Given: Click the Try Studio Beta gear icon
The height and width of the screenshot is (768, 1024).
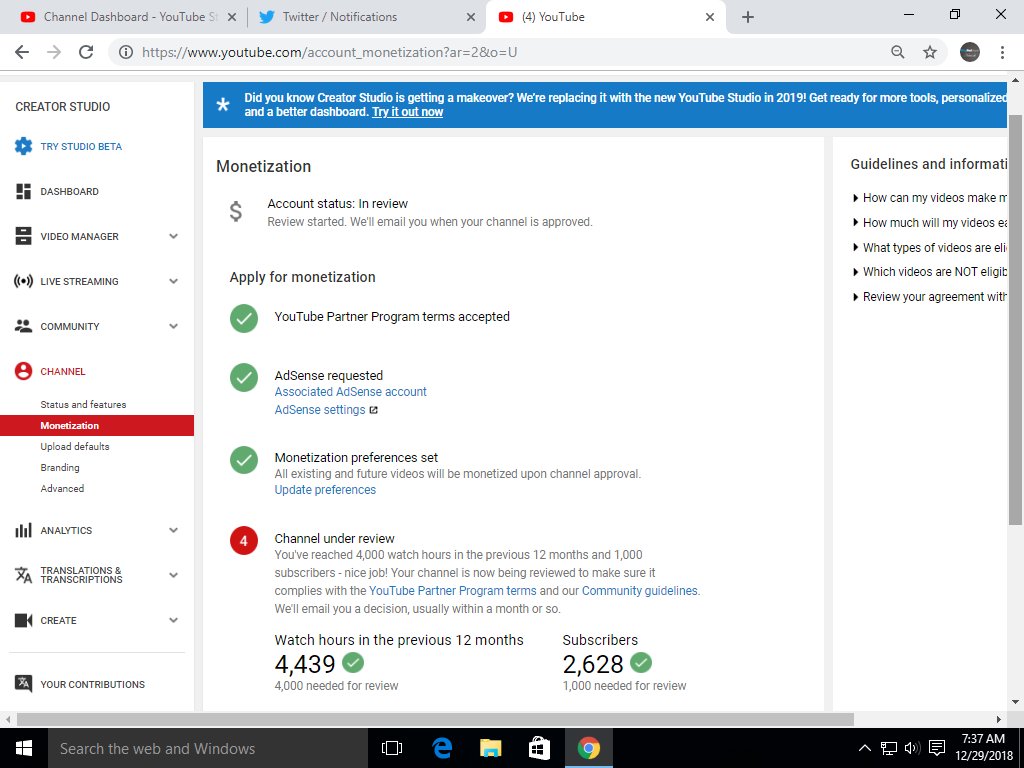Looking at the screenshot, I should [24, 146].
